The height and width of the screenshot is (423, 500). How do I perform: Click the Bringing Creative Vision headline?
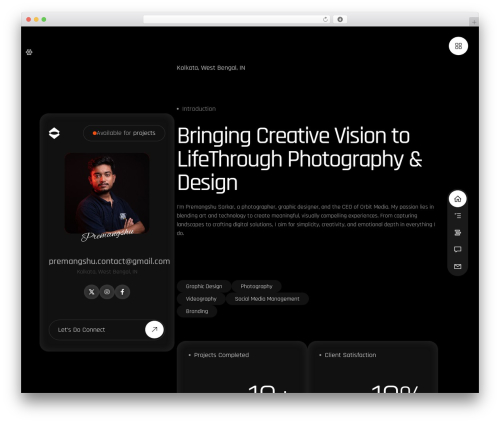(300, 159)
